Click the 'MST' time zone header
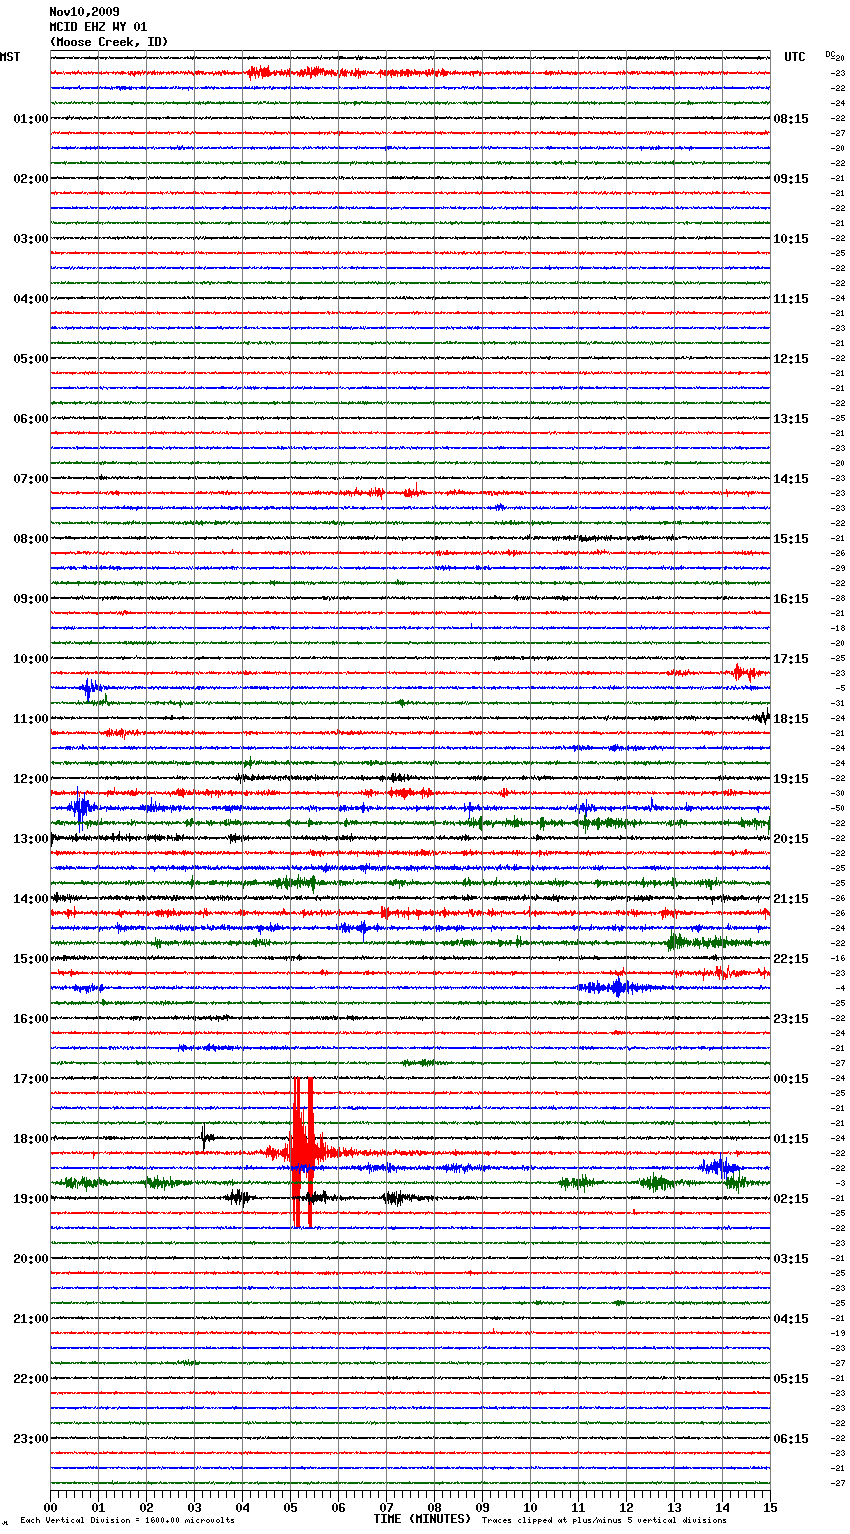This screenshot has height=1534, width=850. click(10, 57)
